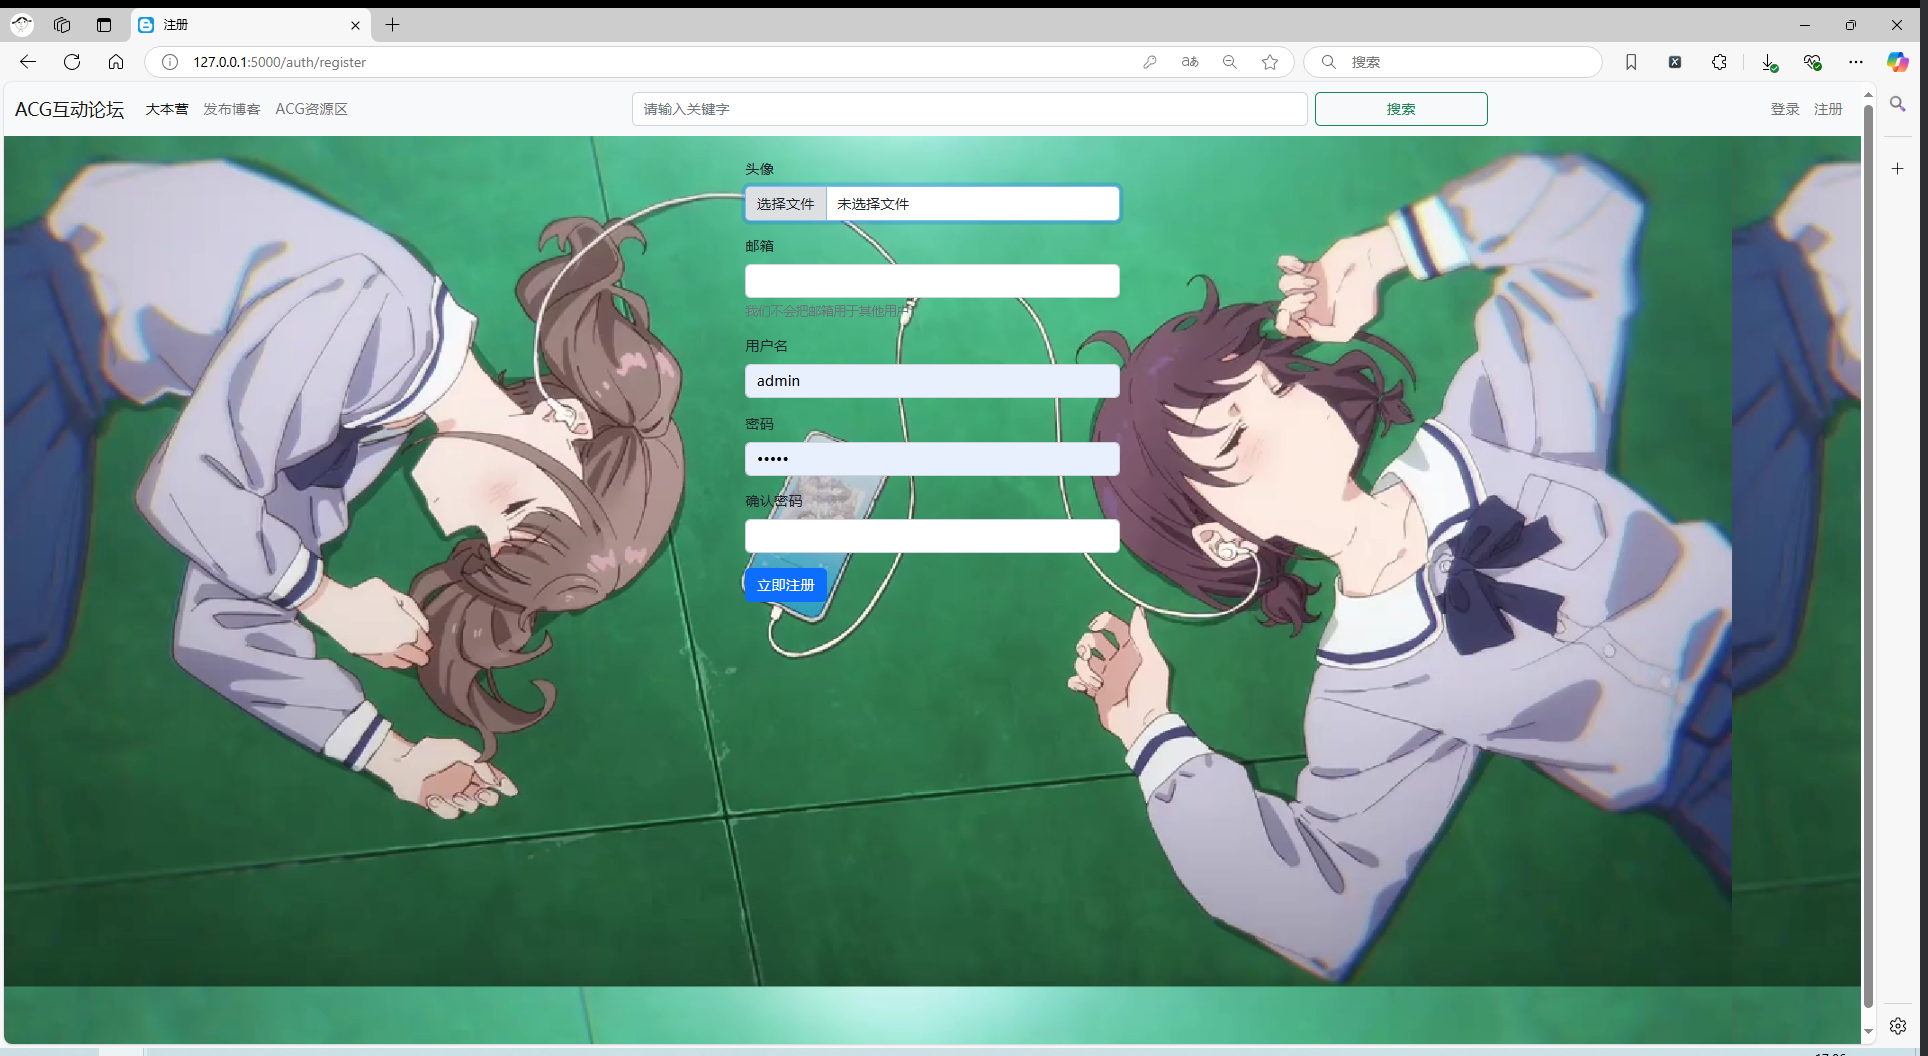Open the extensions puzzle icon
1928x1056 pixels.
(x=1719, y=62)
